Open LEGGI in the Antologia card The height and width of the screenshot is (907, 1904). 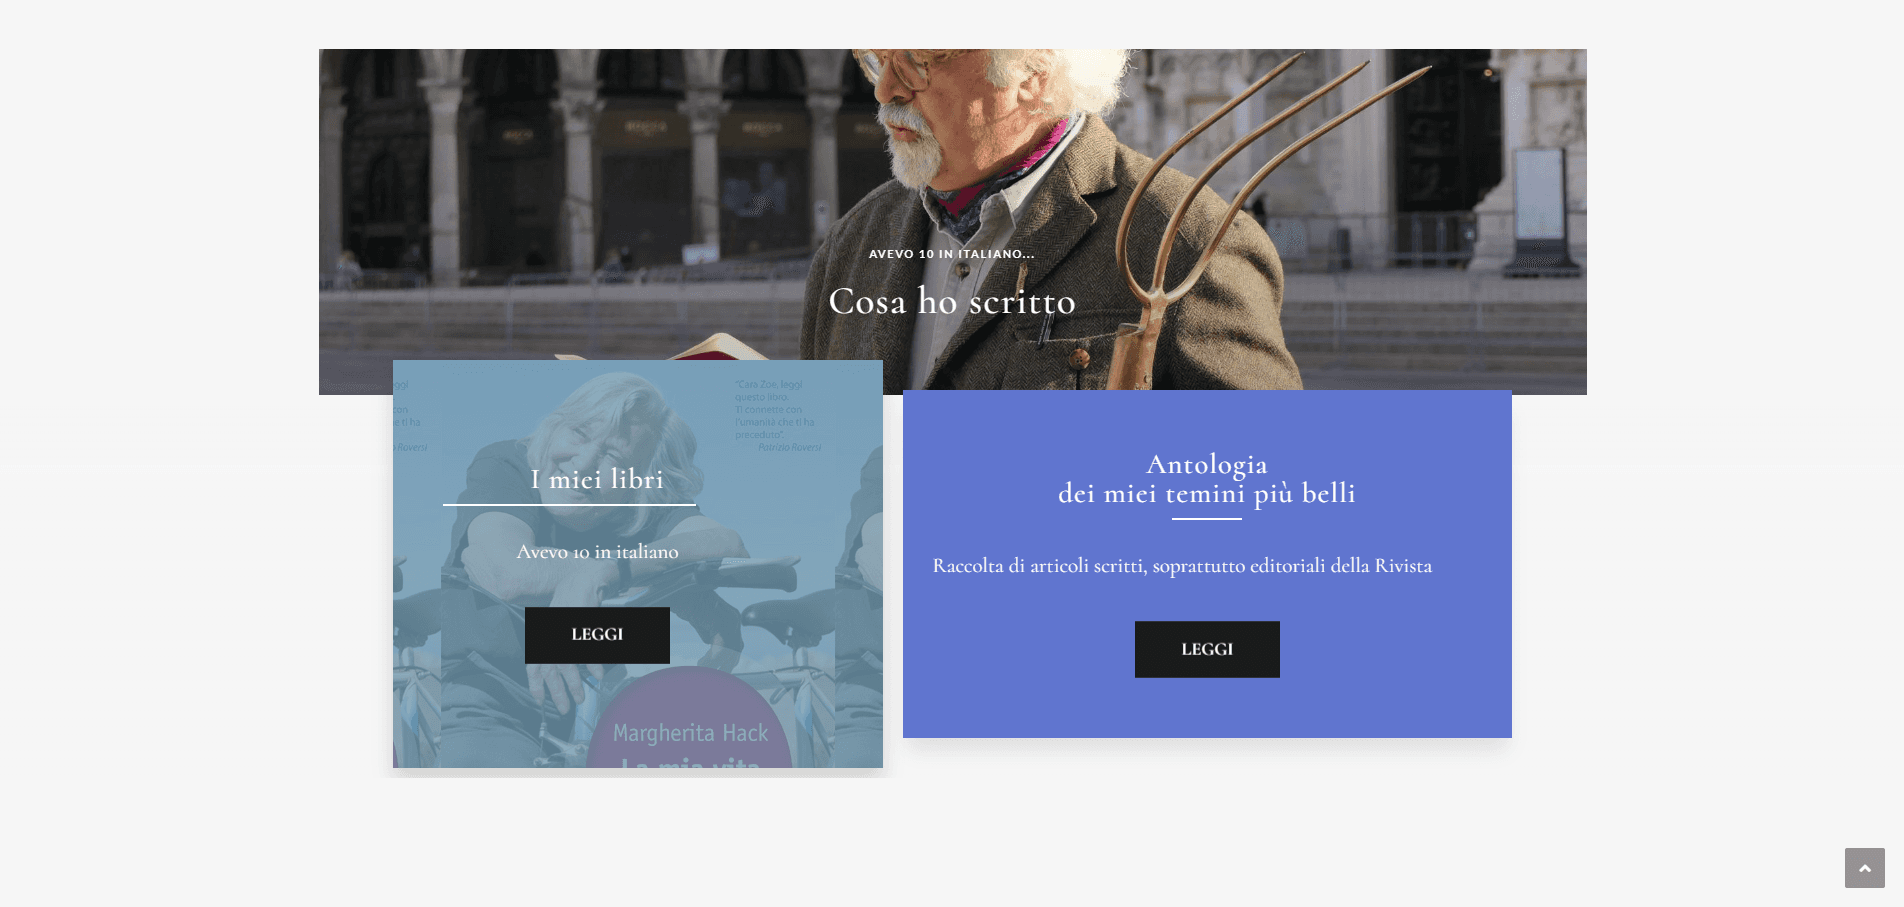tap(1207, 649)
